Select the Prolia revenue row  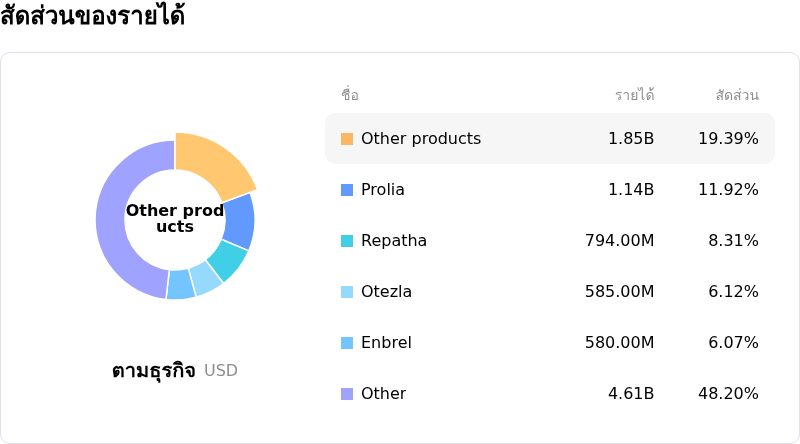click(x=549, y=190)
